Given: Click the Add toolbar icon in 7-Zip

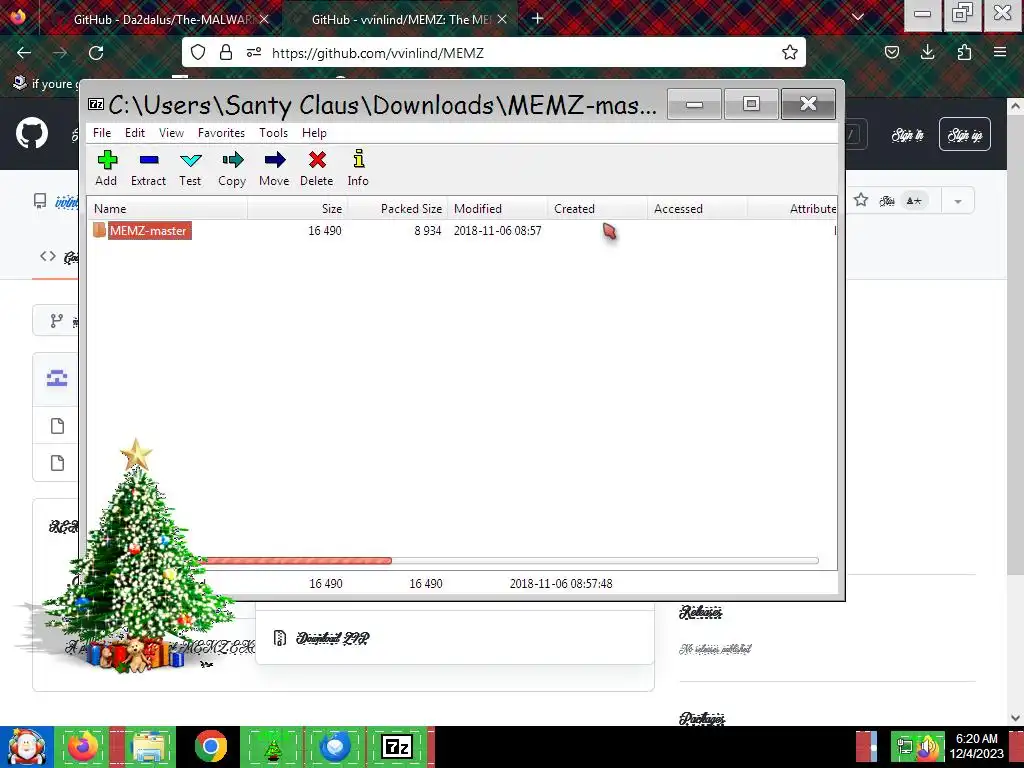Looking at the screenshot, I should (x=106, y=168).
